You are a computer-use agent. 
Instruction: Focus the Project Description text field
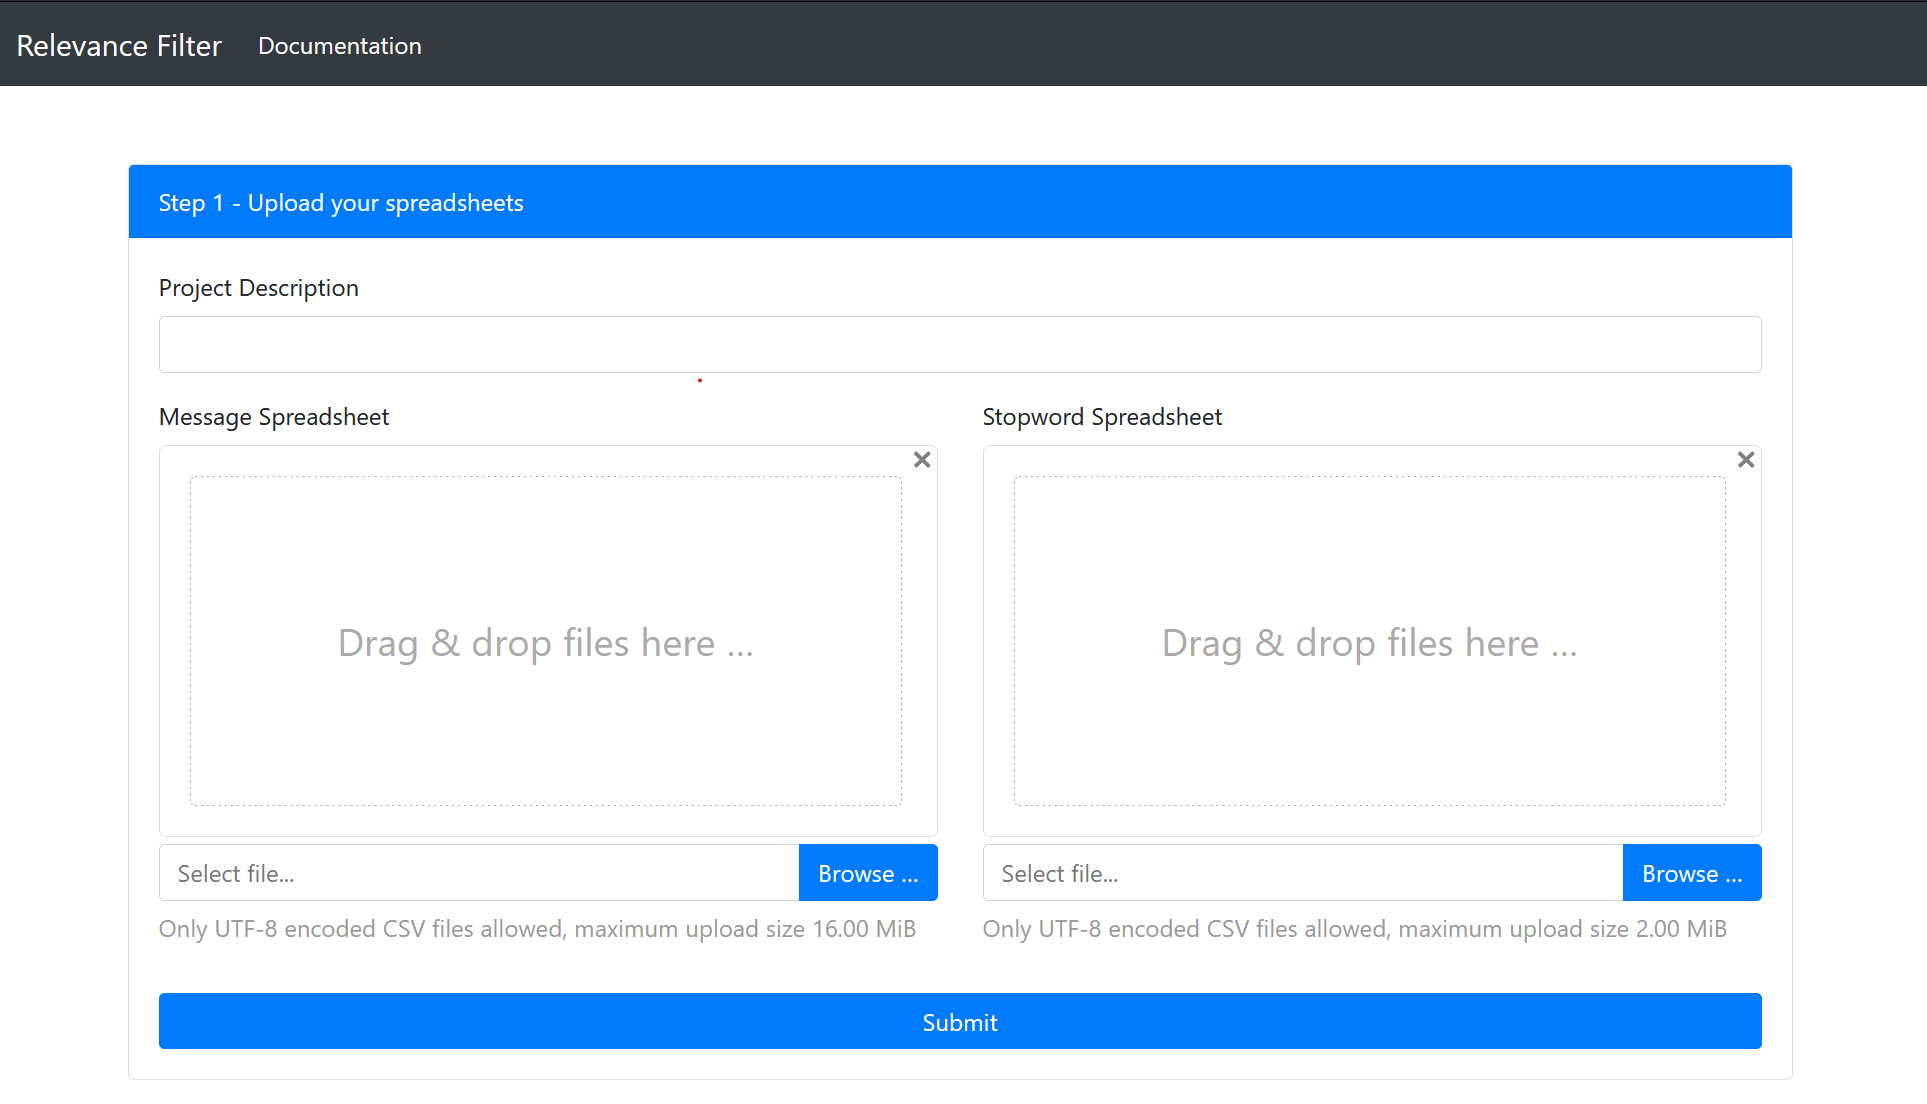(x=959, y=345)
